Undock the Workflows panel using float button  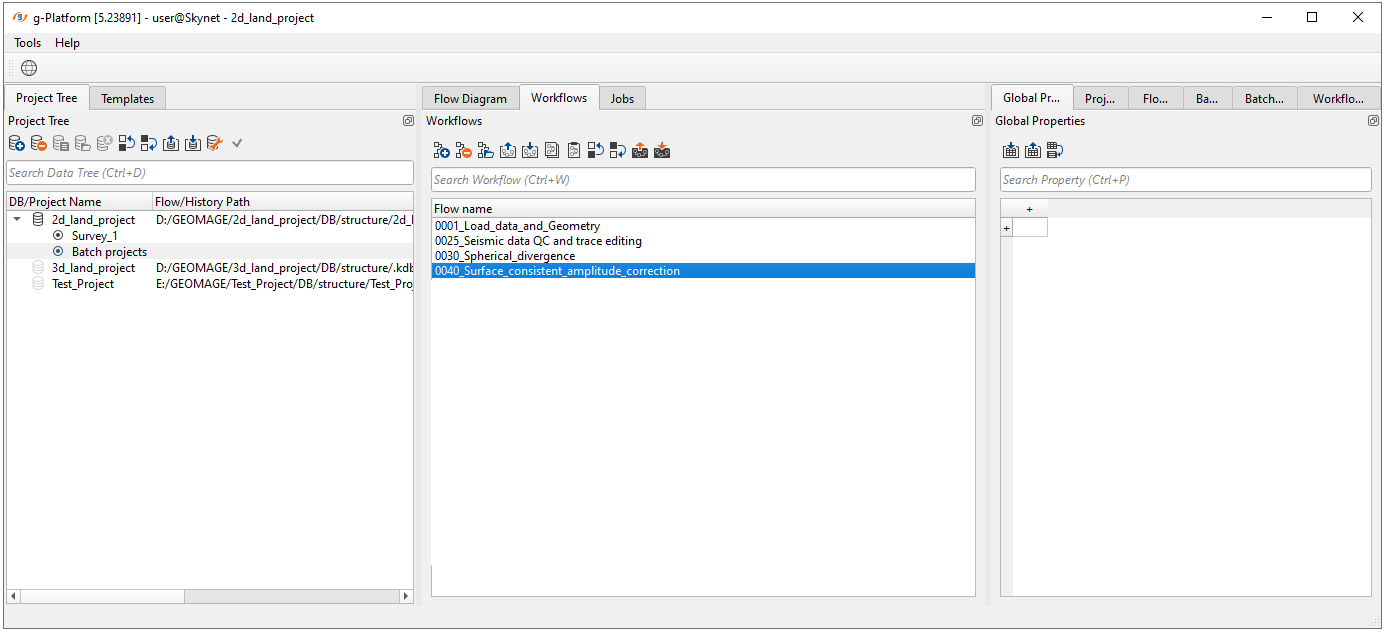[x=977, y=121]
